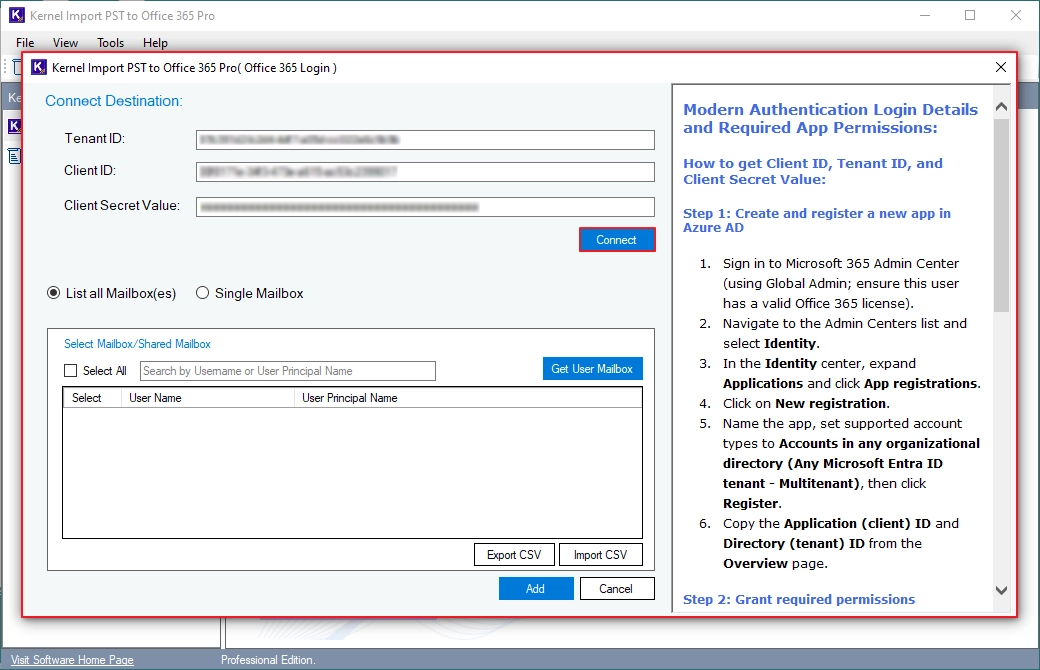Click the Export CSV button
This screenshot has width=1040, height=670.
[514, 555]
